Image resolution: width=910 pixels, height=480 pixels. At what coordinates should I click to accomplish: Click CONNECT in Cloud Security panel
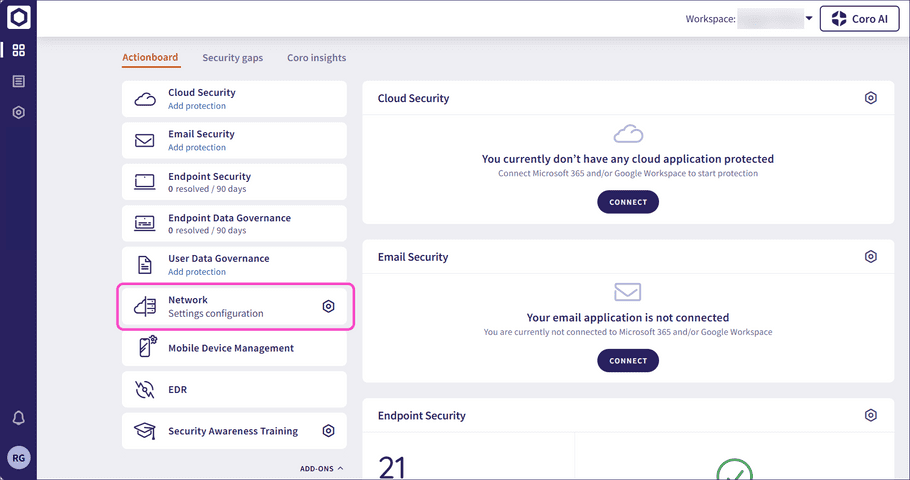628,202
